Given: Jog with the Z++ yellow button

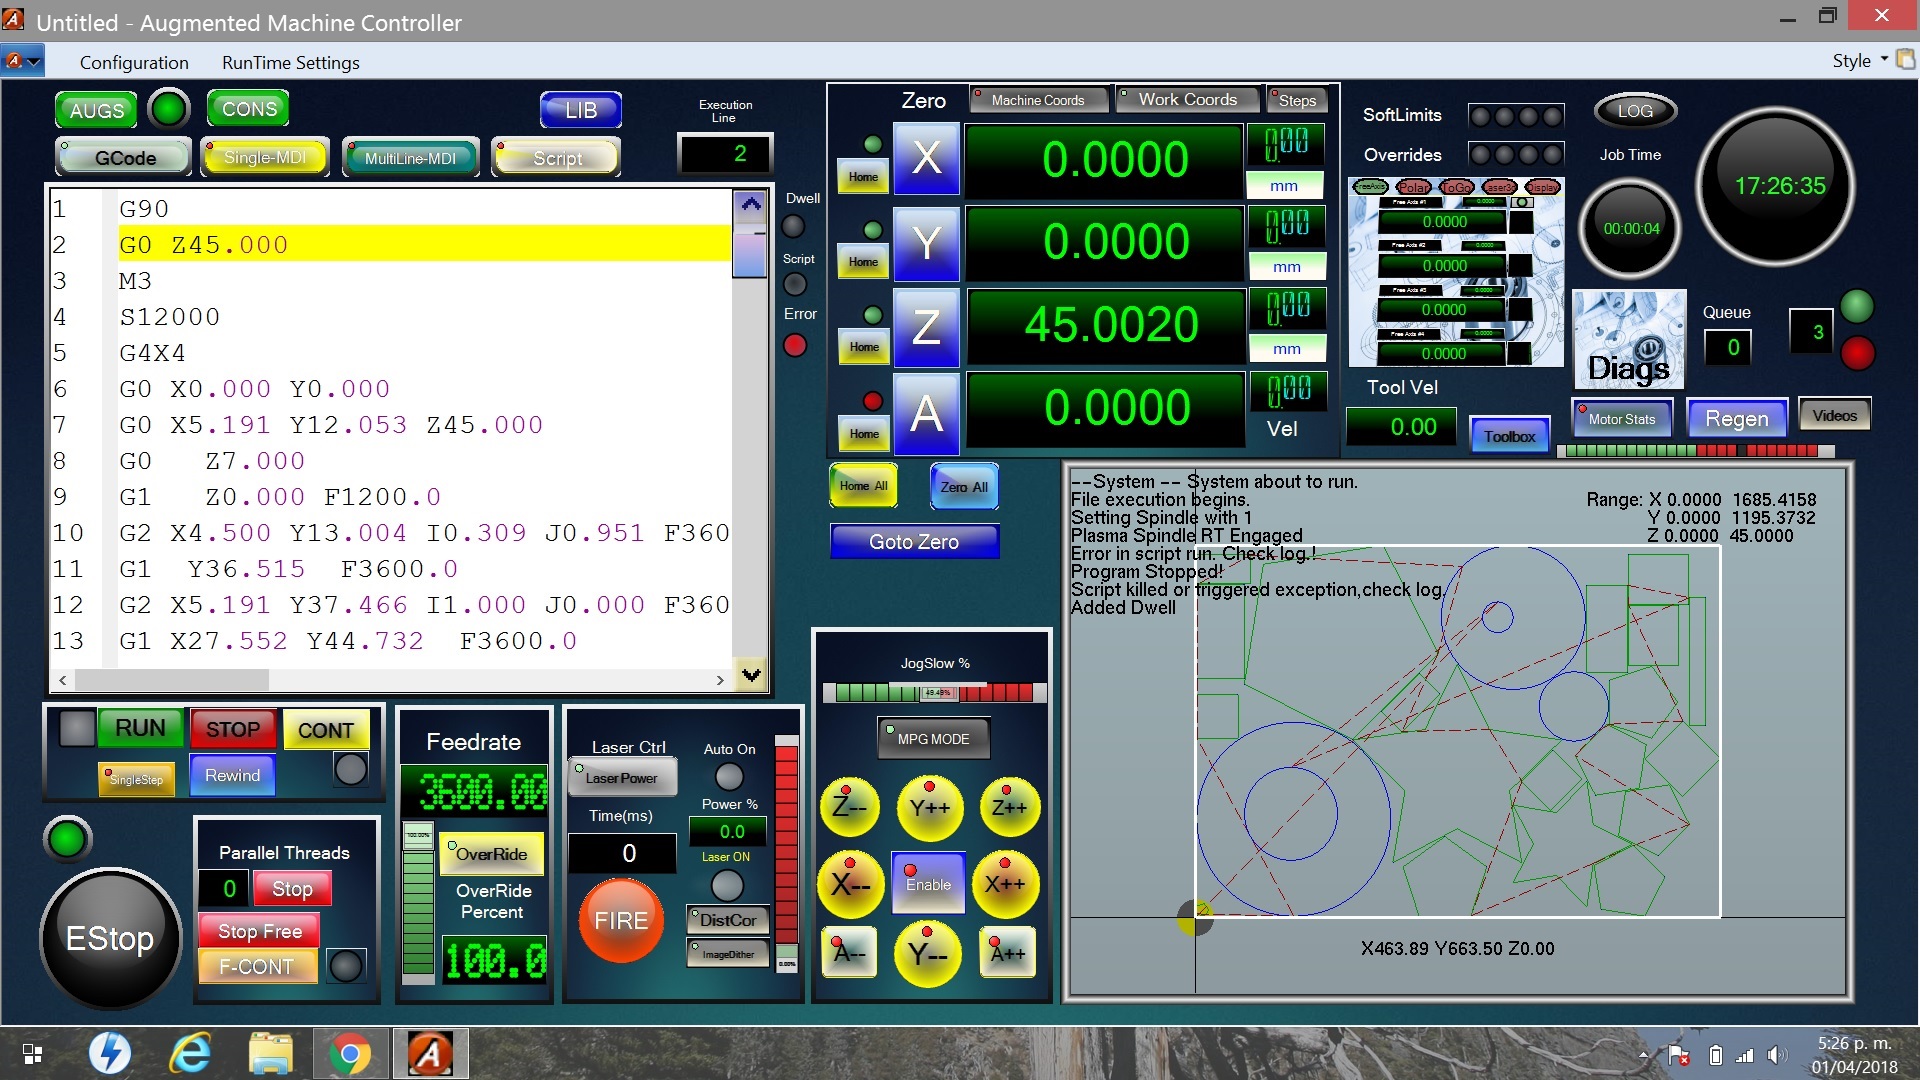Looking at the screenshot, I should click(x=1008, y=807).
